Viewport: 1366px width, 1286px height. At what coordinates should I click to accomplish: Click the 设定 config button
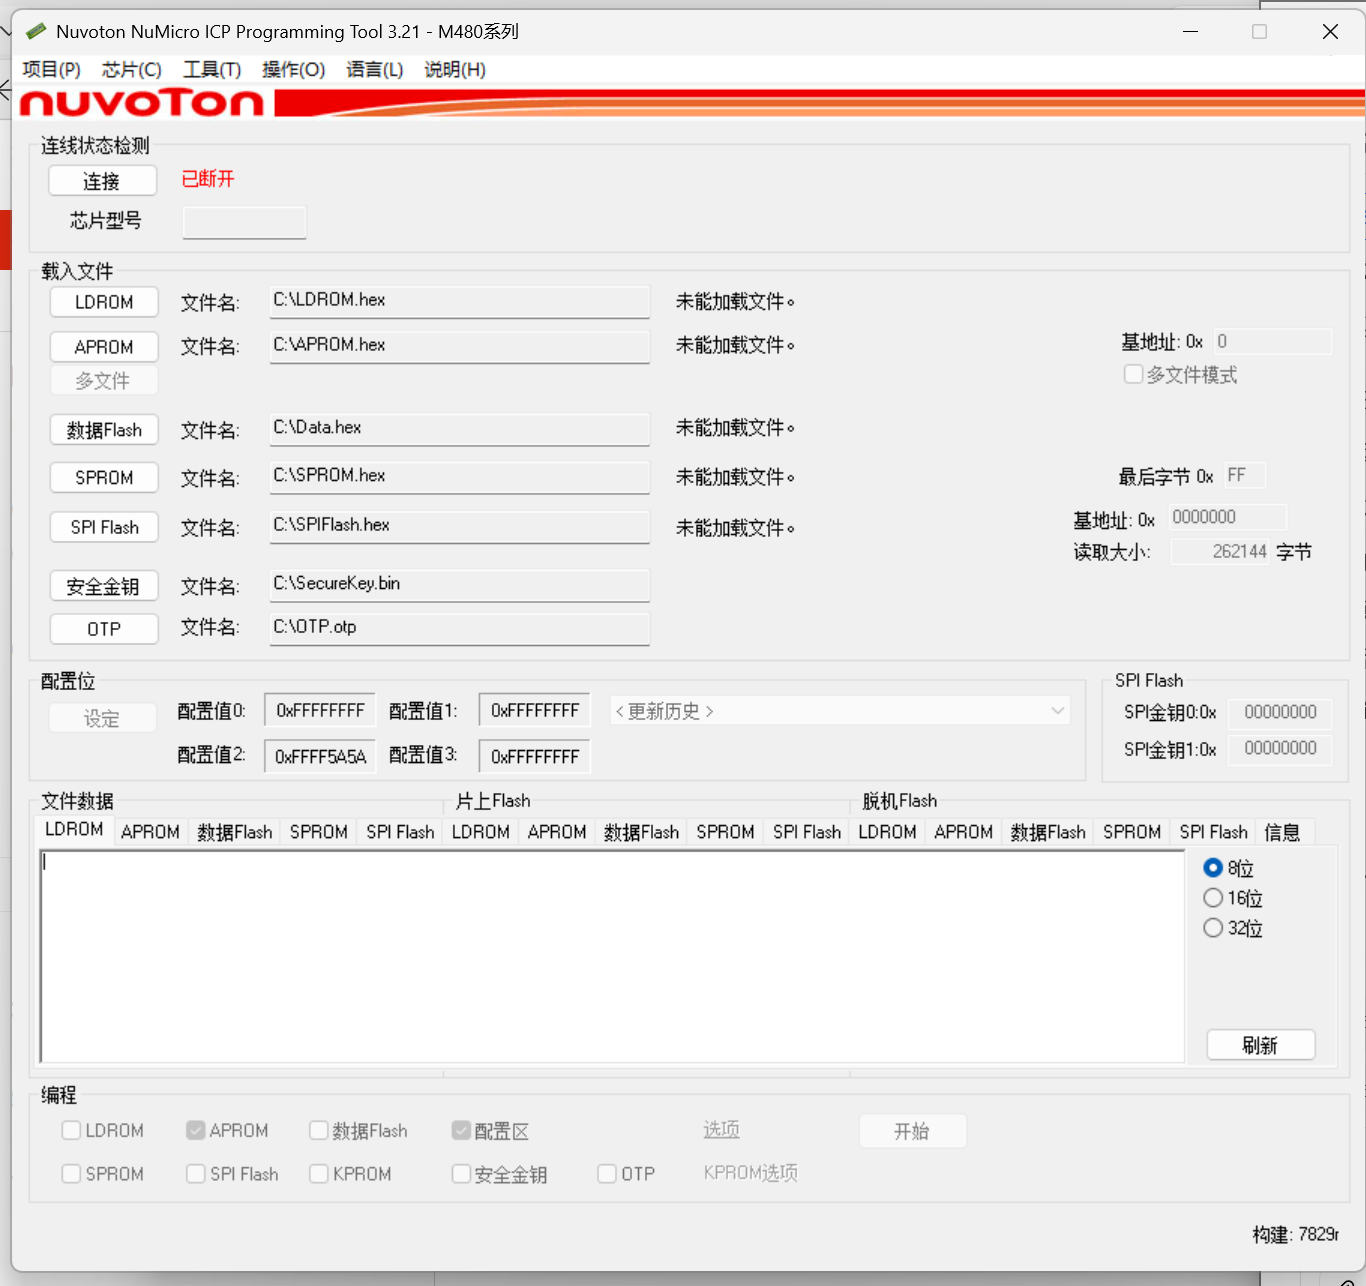pyautogui.click(x=102, y=718)
